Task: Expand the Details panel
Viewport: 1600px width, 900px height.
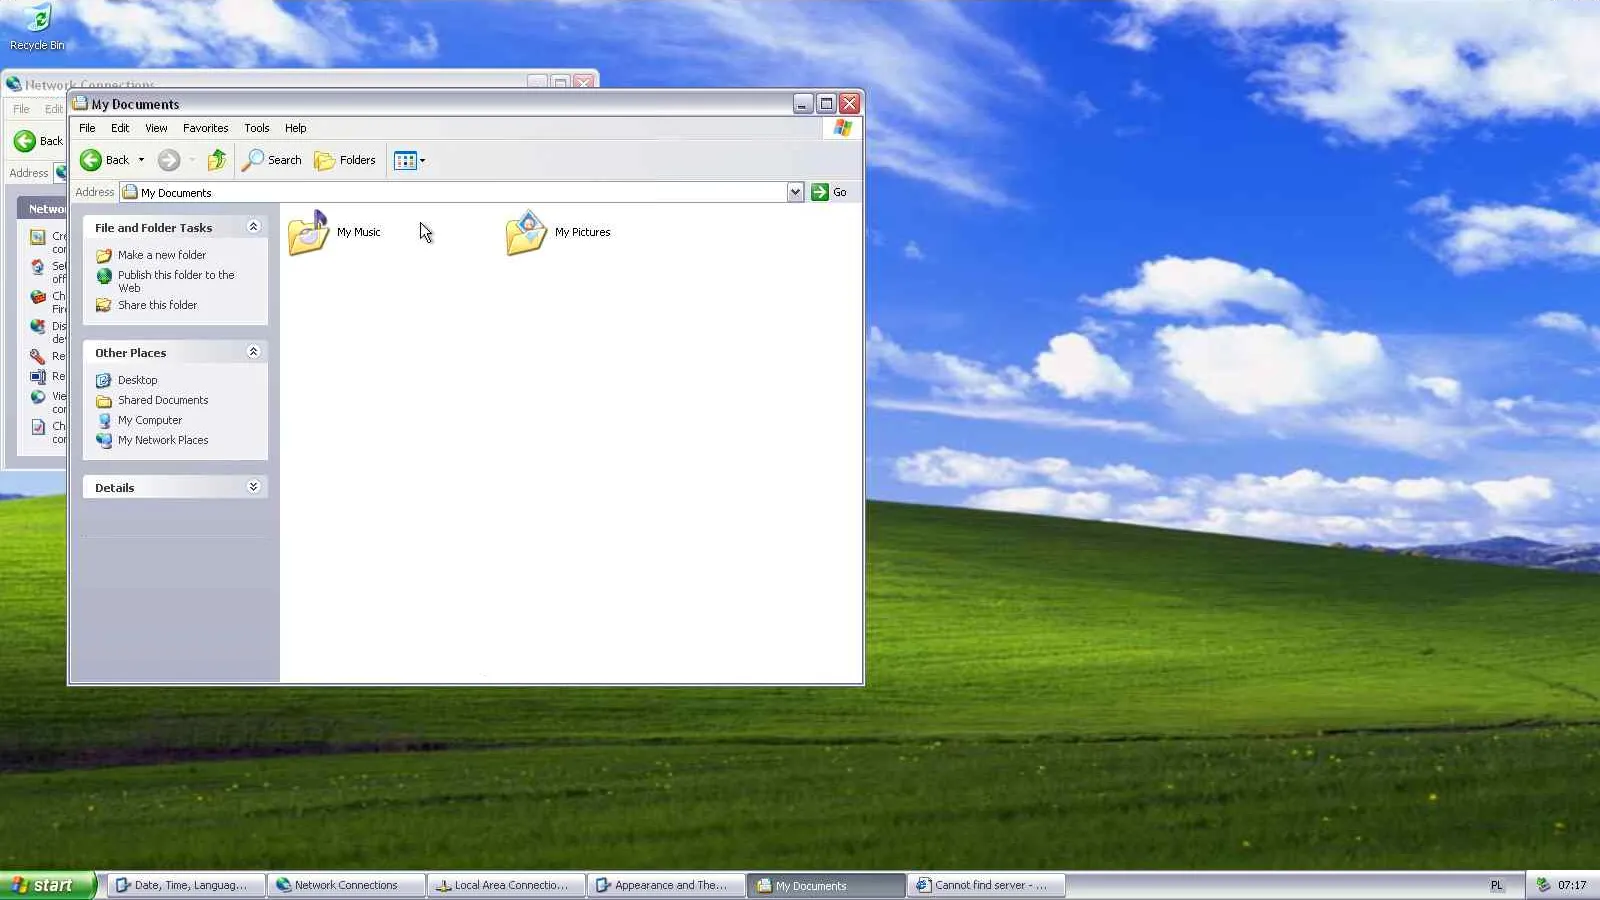Action: (253, 487)
